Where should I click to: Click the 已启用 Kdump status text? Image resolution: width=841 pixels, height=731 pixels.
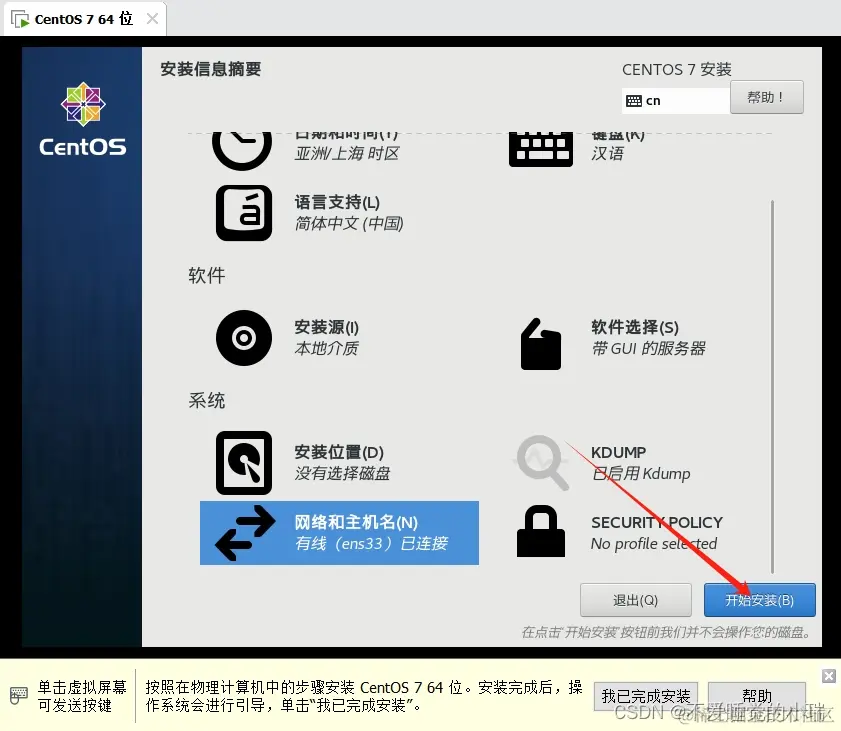click(x=641, y=474)
